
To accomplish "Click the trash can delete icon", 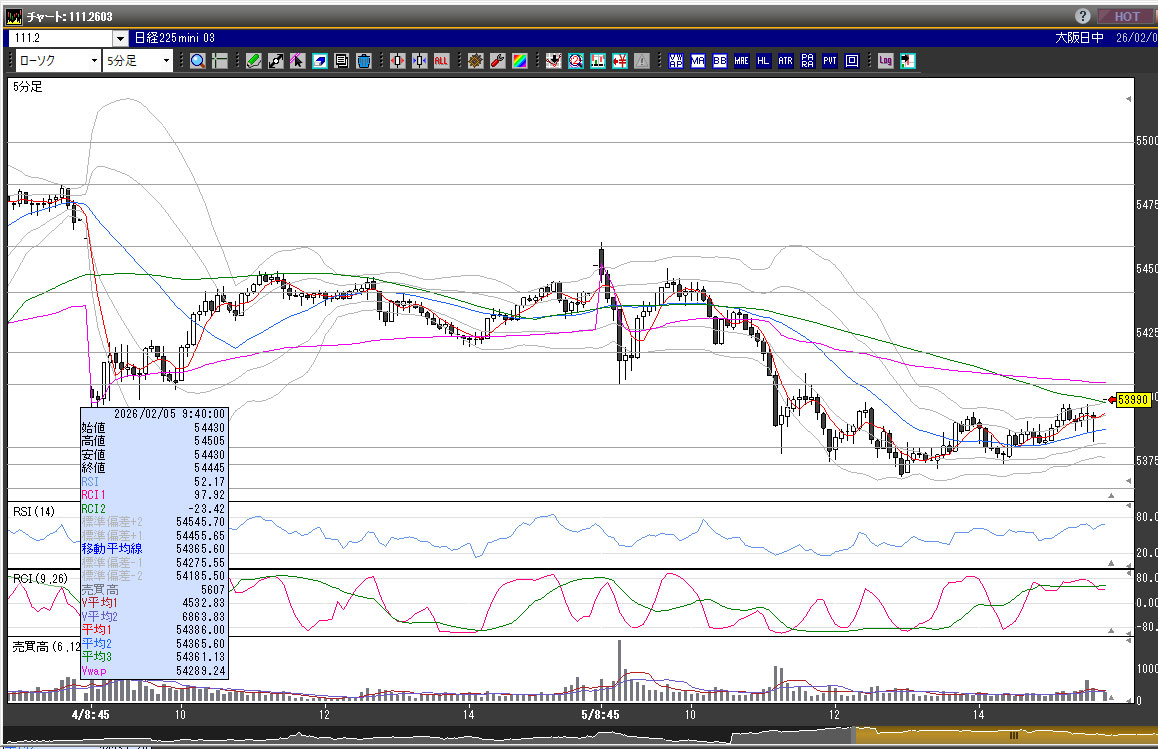I will (x=364, y=61).
